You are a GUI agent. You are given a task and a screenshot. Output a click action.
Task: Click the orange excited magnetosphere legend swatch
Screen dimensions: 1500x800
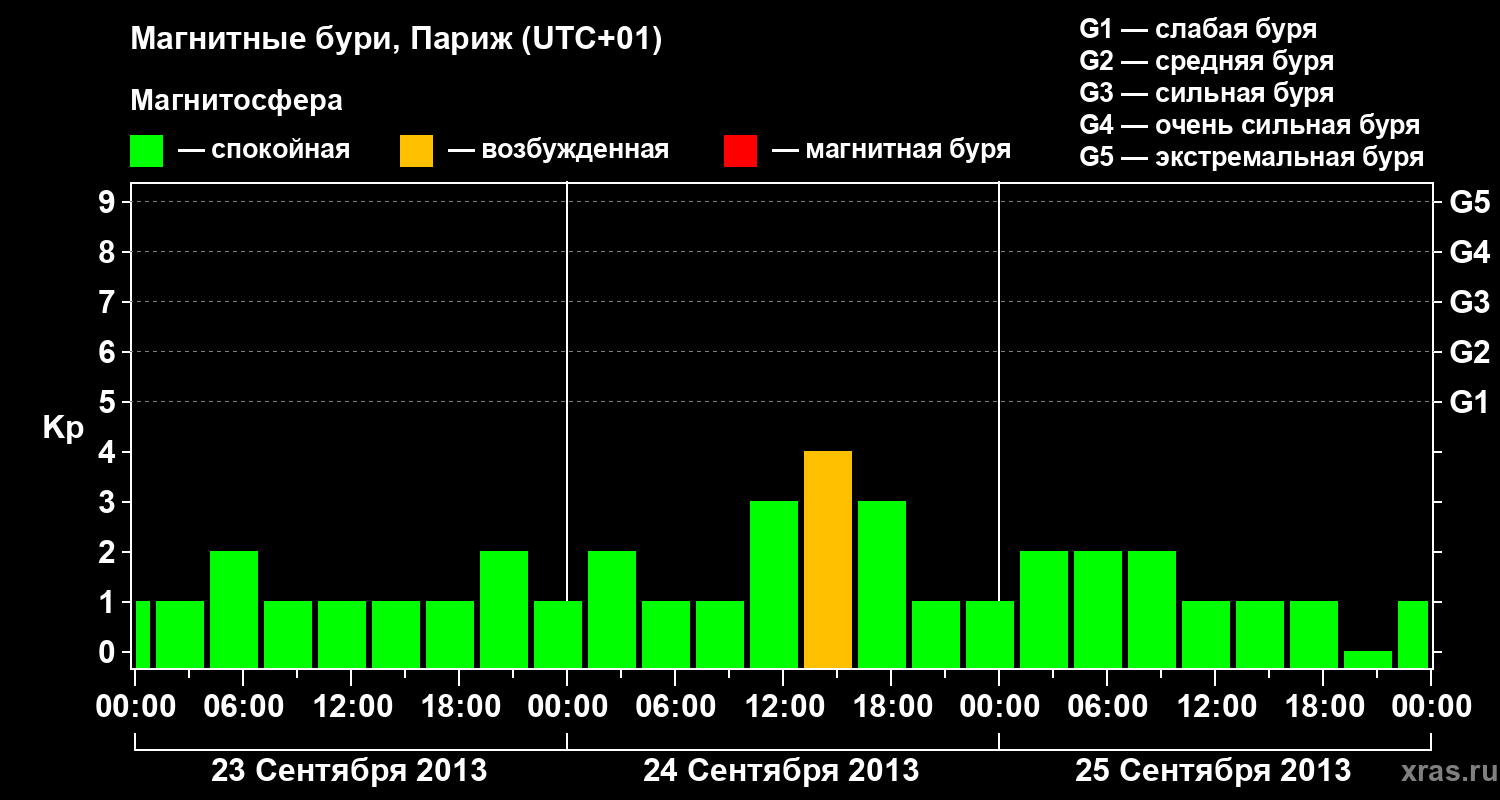[416, 151]
